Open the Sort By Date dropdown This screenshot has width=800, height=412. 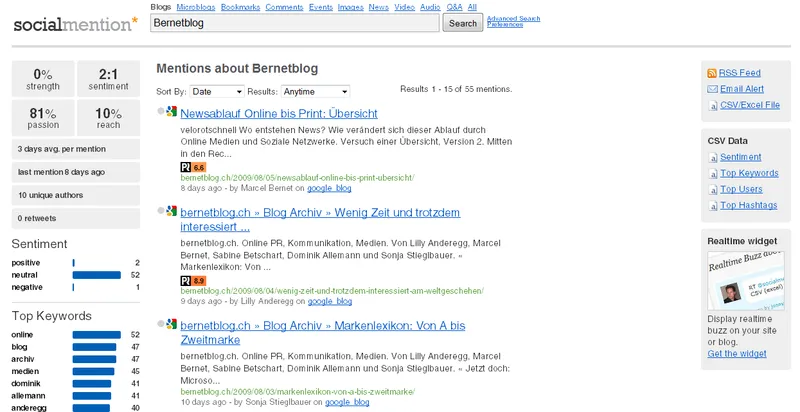pos(217,92)
